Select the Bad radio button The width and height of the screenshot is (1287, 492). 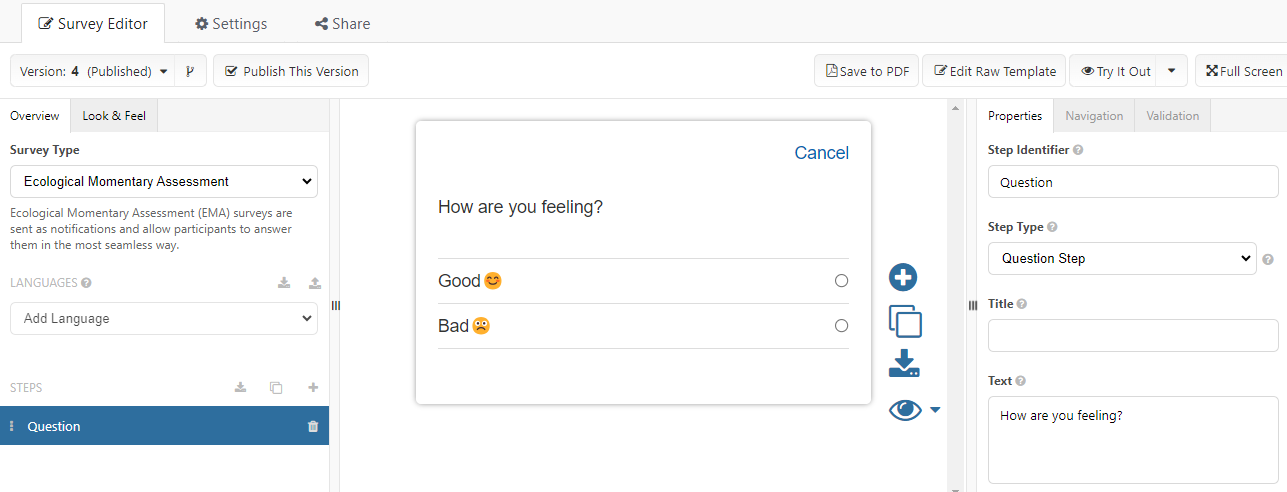841,326
